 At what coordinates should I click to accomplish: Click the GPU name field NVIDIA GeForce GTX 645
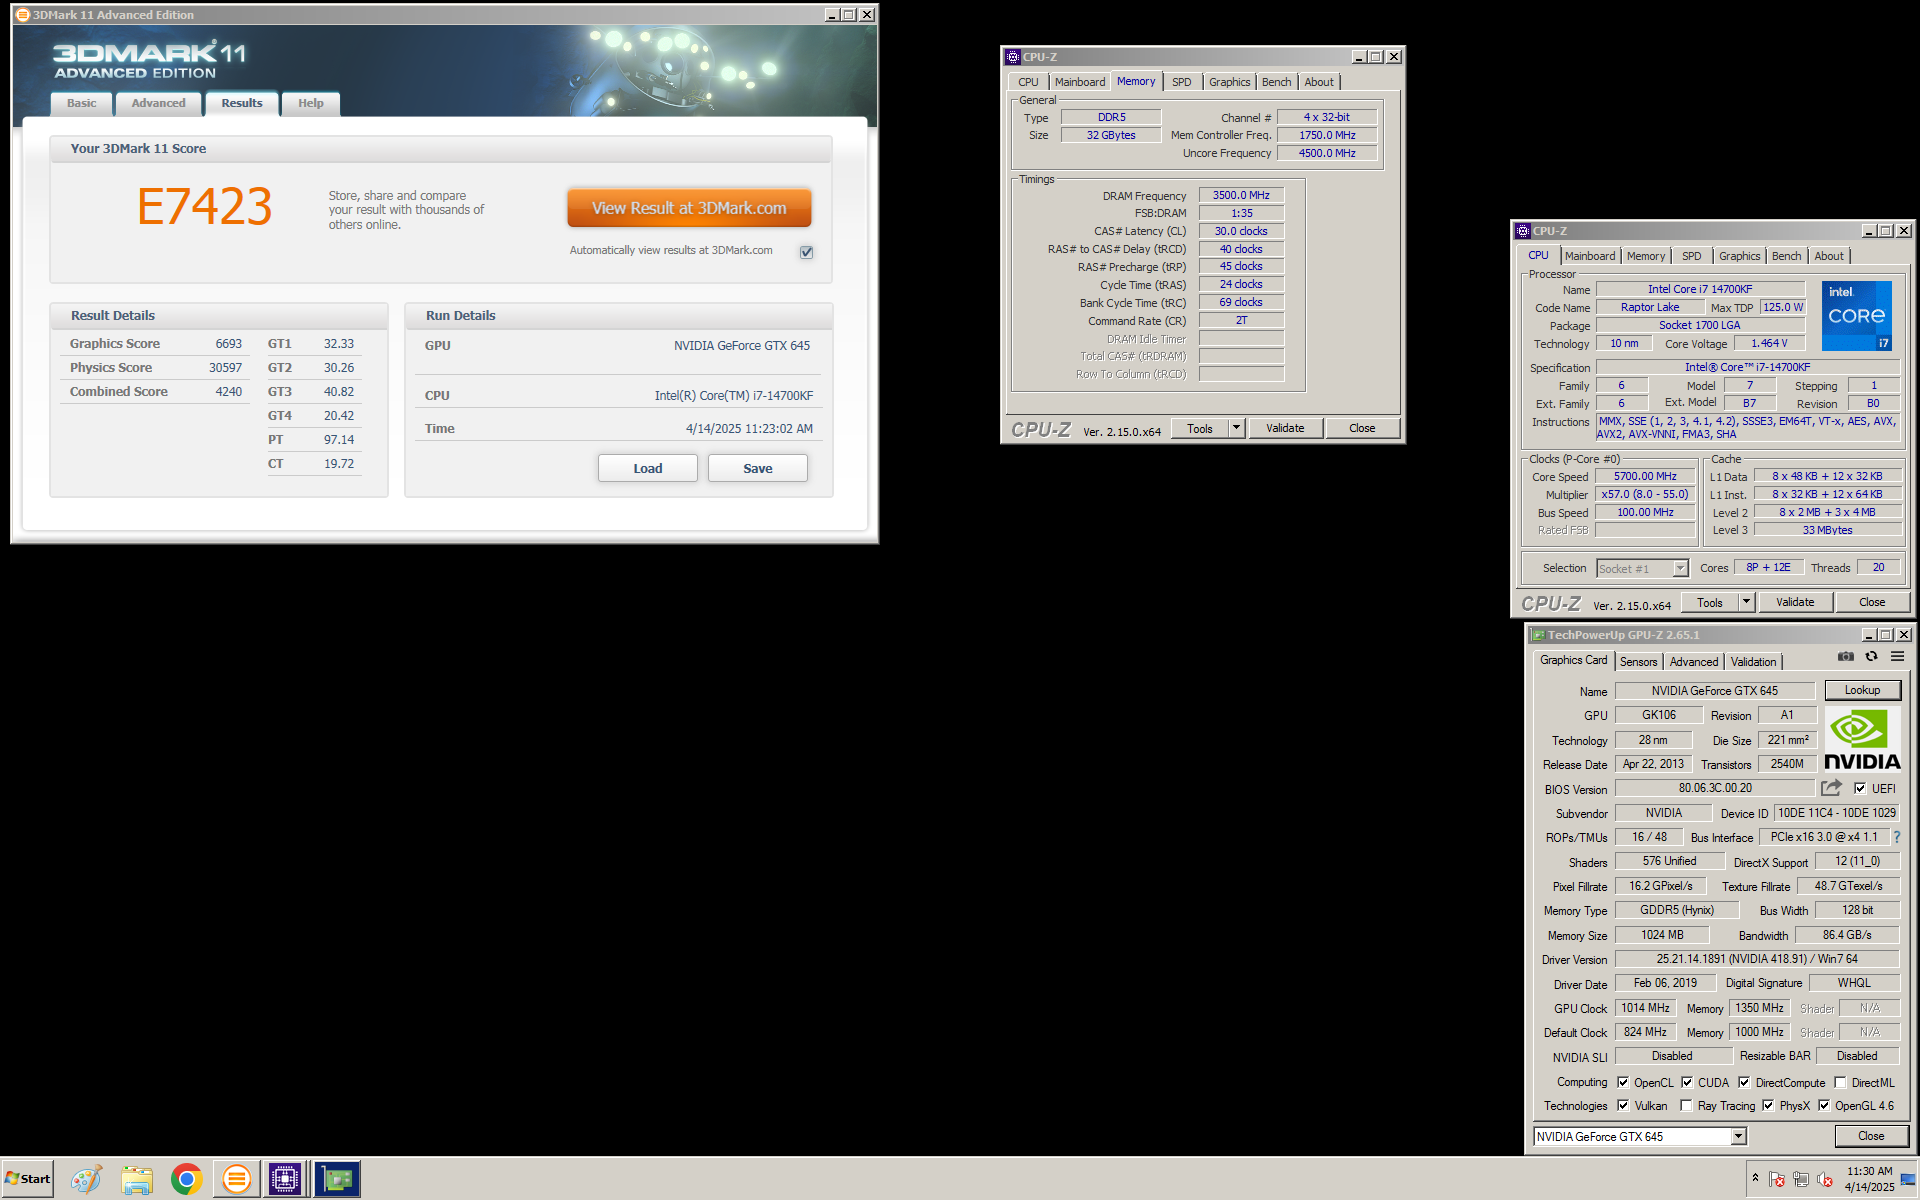[x=1714, y=691]
